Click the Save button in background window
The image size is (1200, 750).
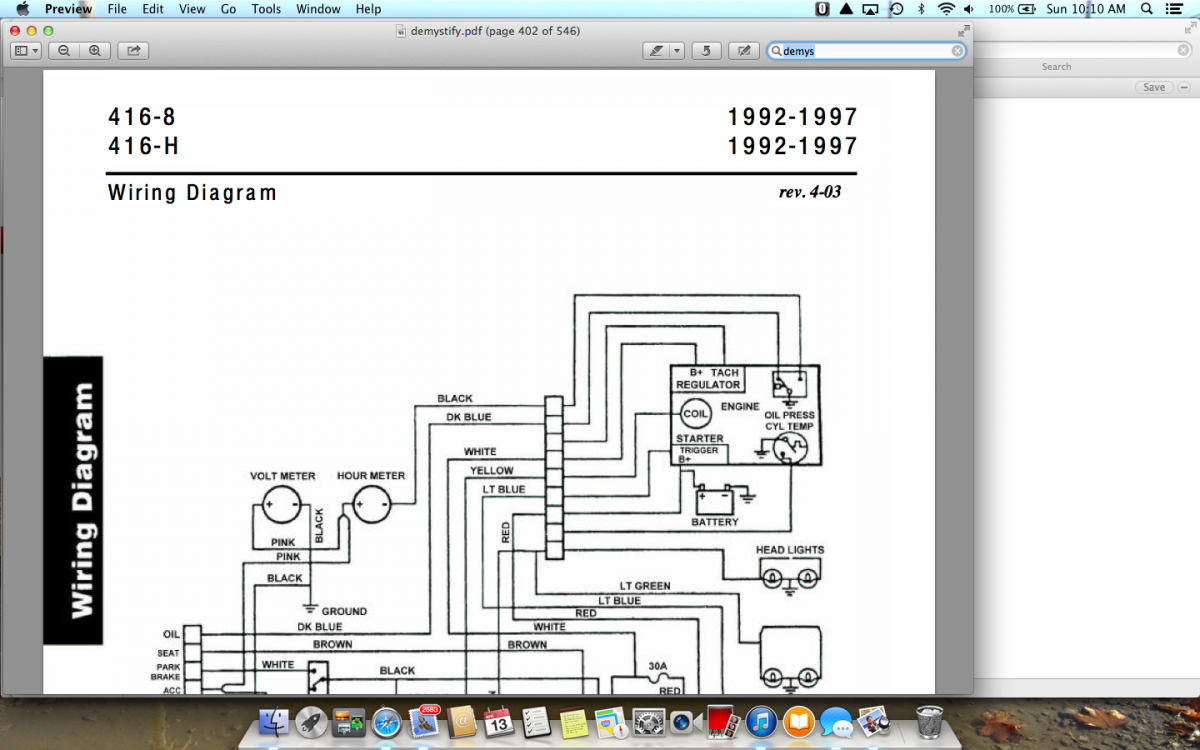point(1154,87)
